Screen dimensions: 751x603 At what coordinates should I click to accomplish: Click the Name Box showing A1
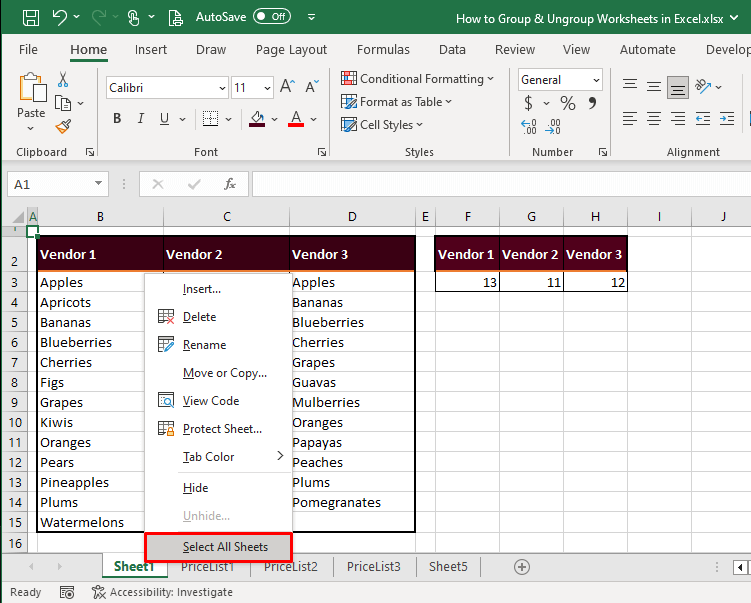[x=50, y=184]
